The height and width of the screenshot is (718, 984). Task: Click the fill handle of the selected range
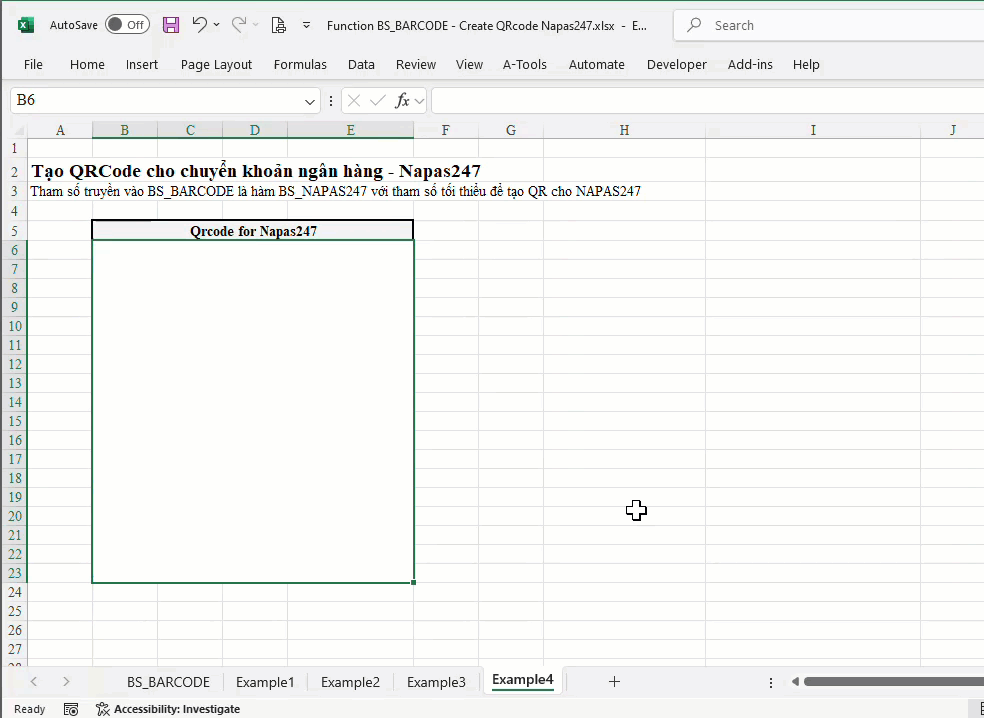pyautogui.click(x=414, y=582)
